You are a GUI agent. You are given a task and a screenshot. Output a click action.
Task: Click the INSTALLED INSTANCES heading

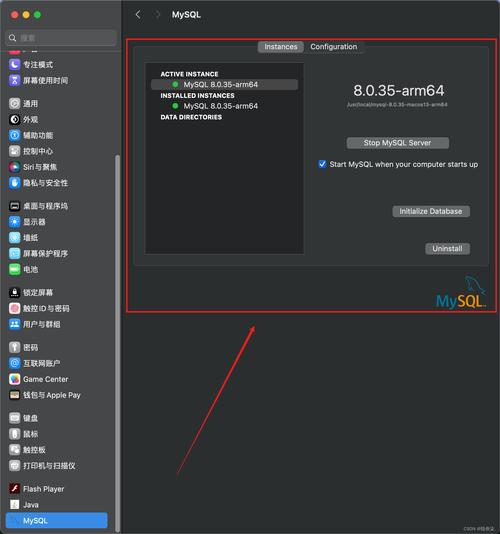(198, 96)
